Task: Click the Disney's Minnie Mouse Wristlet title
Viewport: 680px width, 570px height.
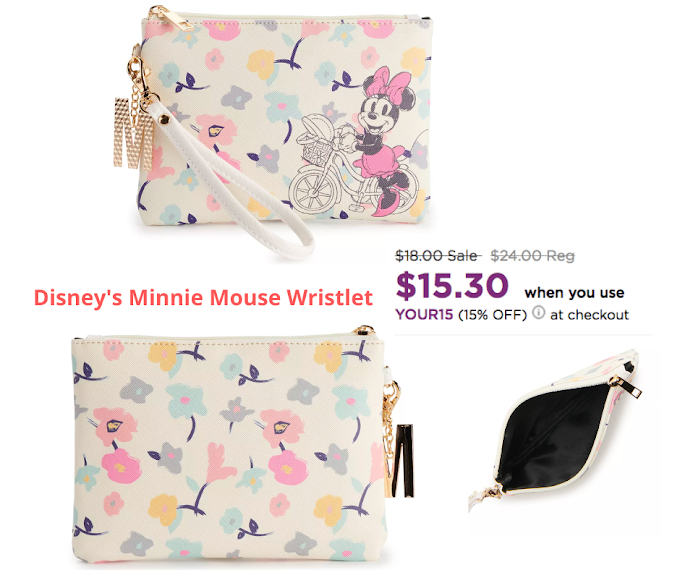Action: tap(203, 298)
